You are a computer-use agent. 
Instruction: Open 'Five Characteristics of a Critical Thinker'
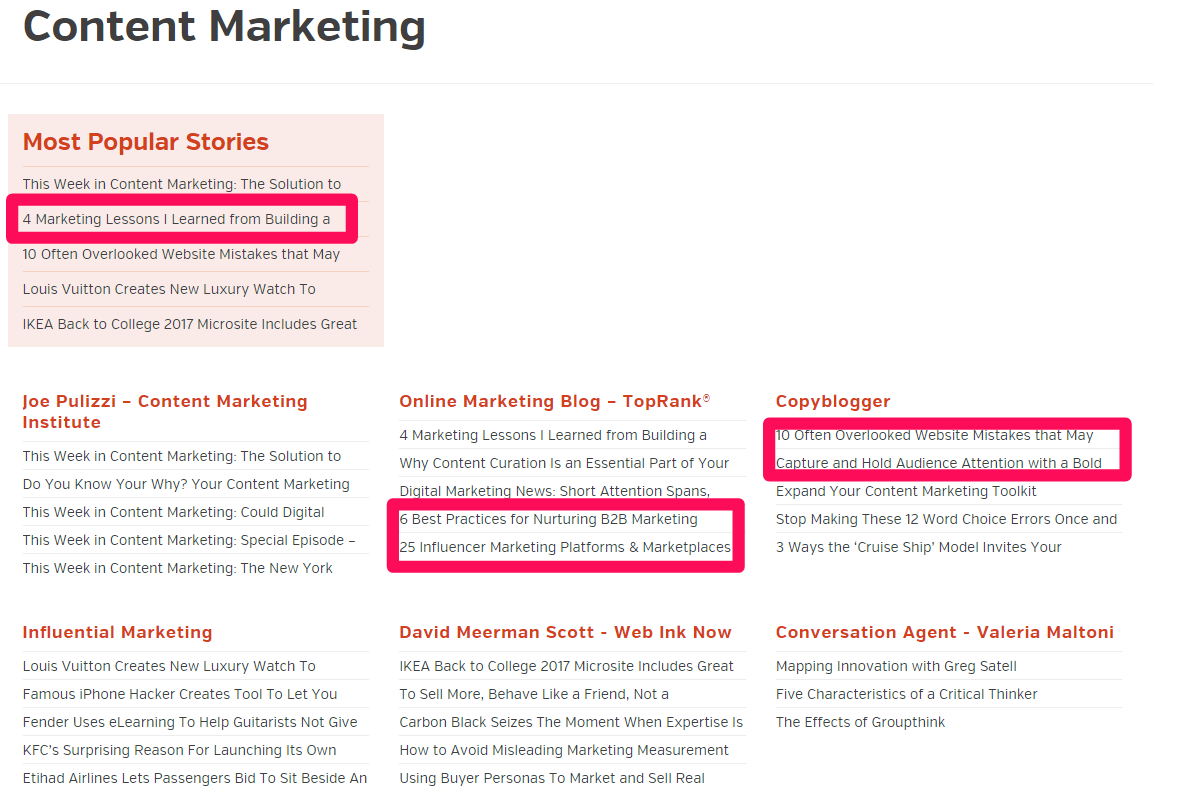pos(906,694)
